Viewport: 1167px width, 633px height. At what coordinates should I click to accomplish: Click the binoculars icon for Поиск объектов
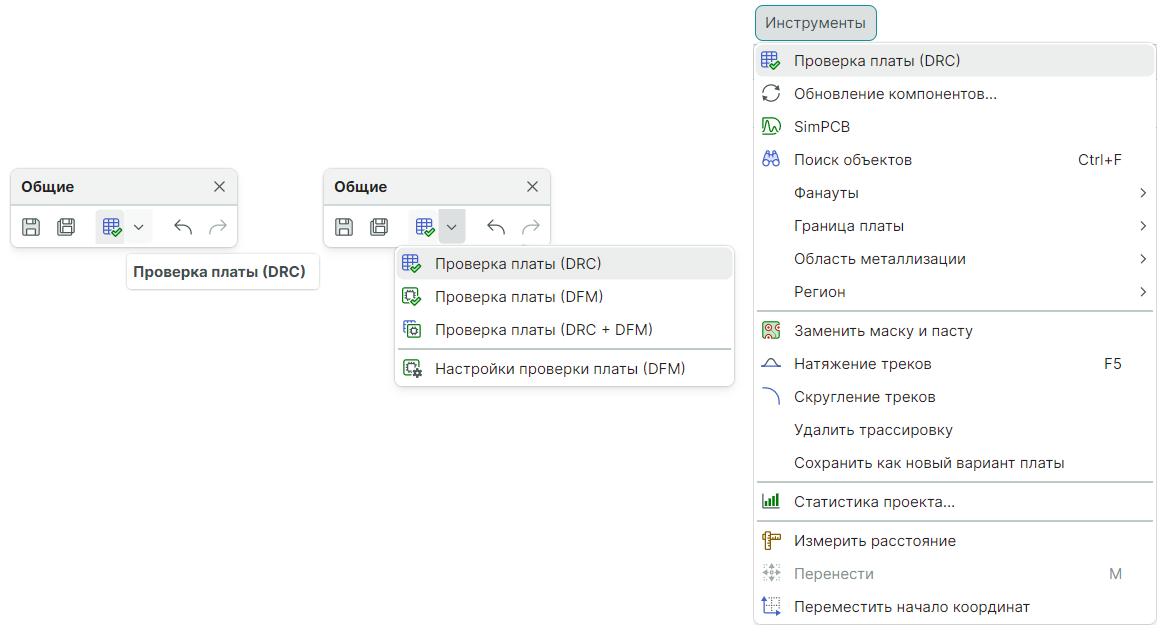coord(771,160)
